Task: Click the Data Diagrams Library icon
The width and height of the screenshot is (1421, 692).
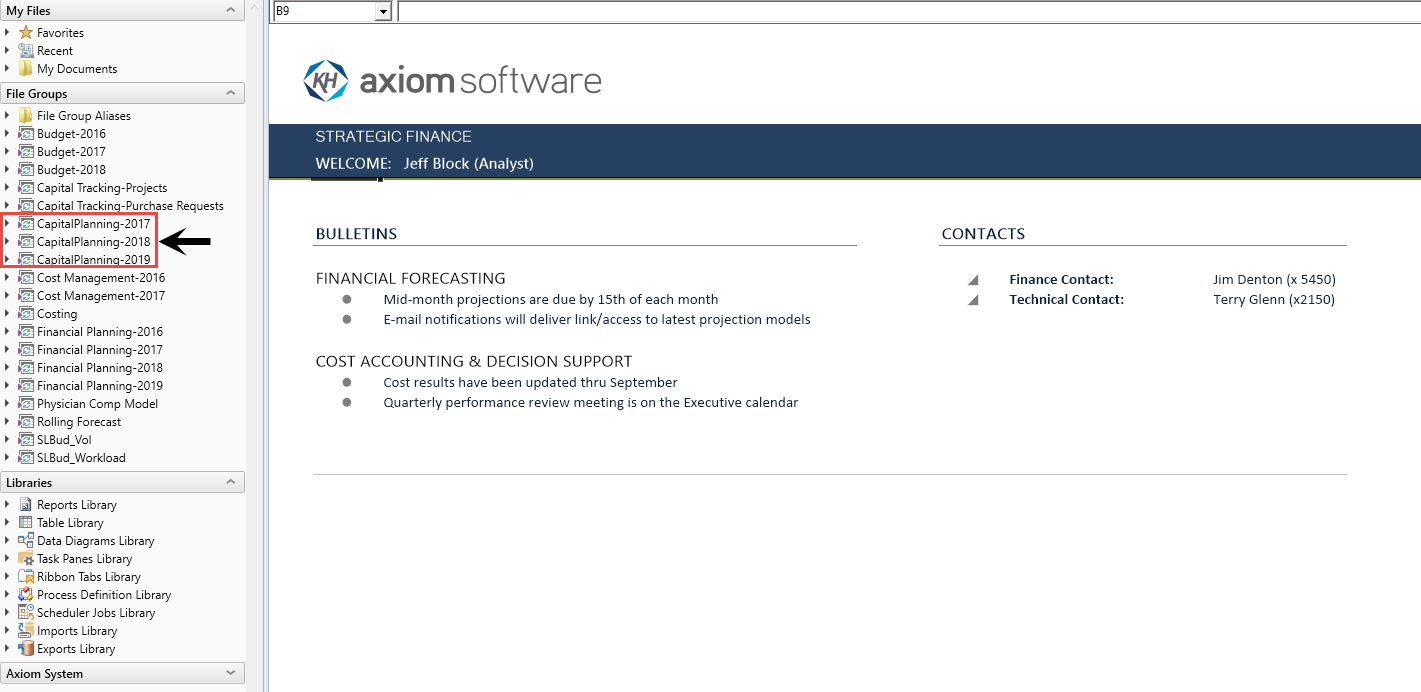Action: pos(26,541)
